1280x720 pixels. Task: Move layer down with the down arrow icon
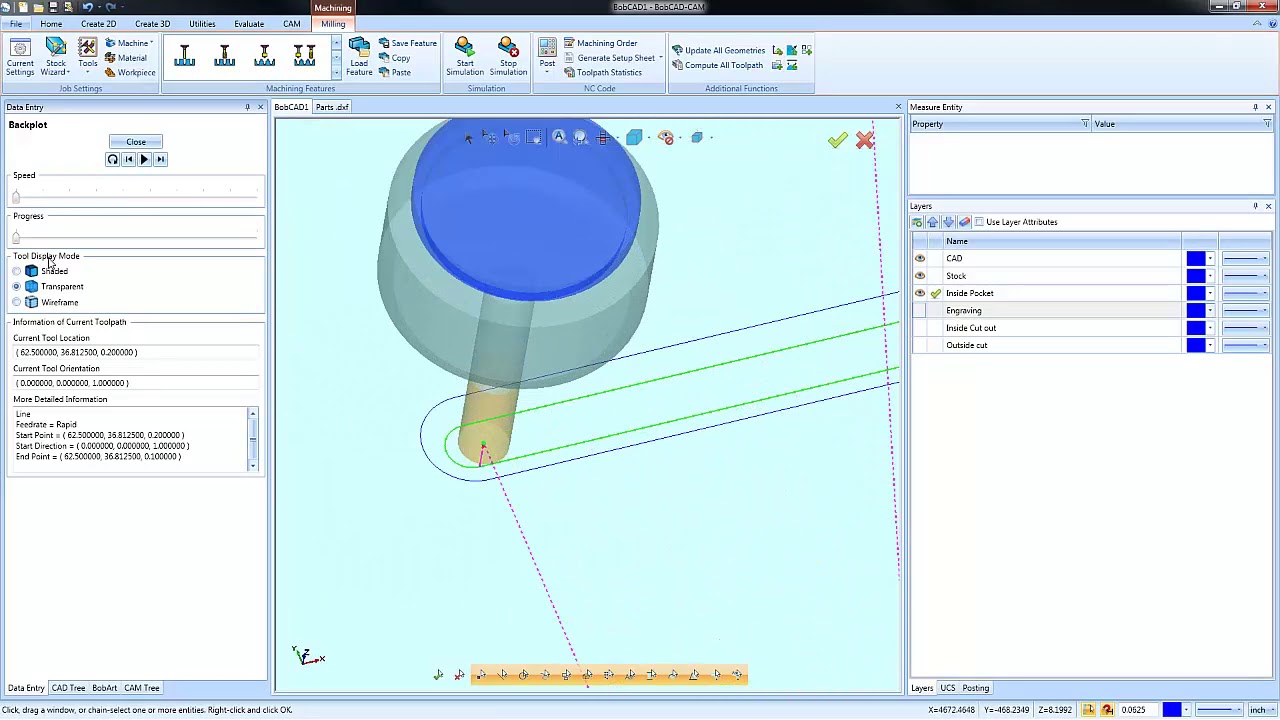point(949,222)
